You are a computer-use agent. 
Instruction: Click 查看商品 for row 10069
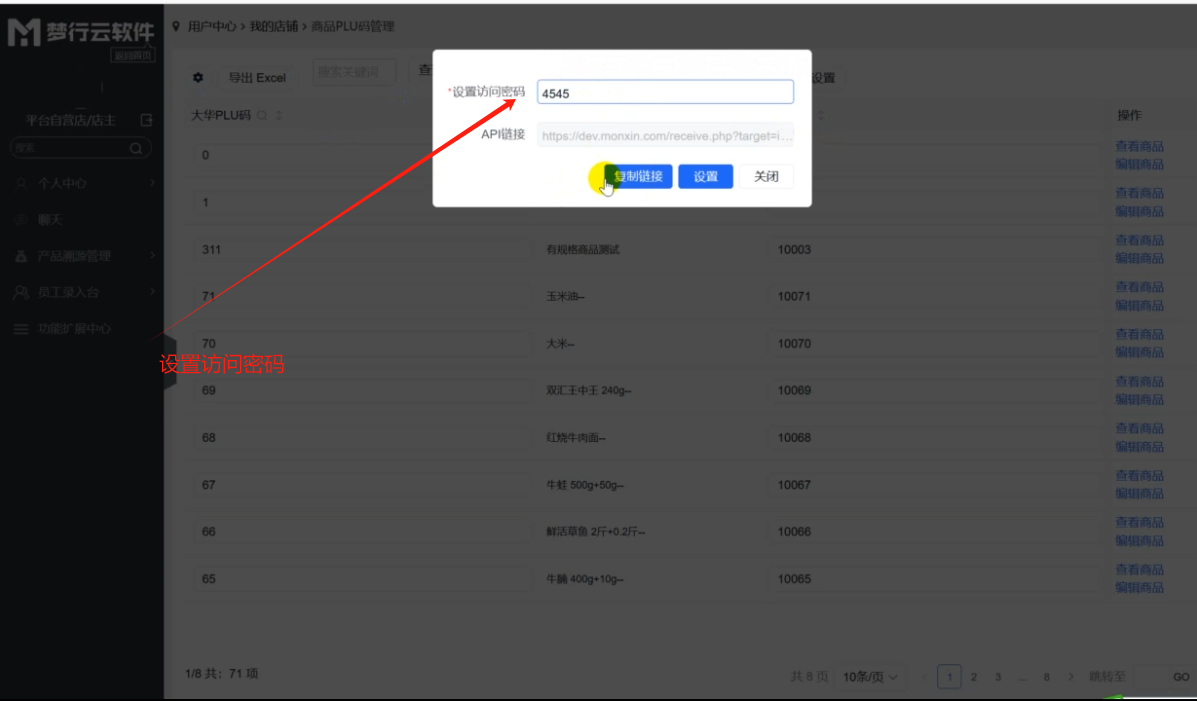(1139, 381)
